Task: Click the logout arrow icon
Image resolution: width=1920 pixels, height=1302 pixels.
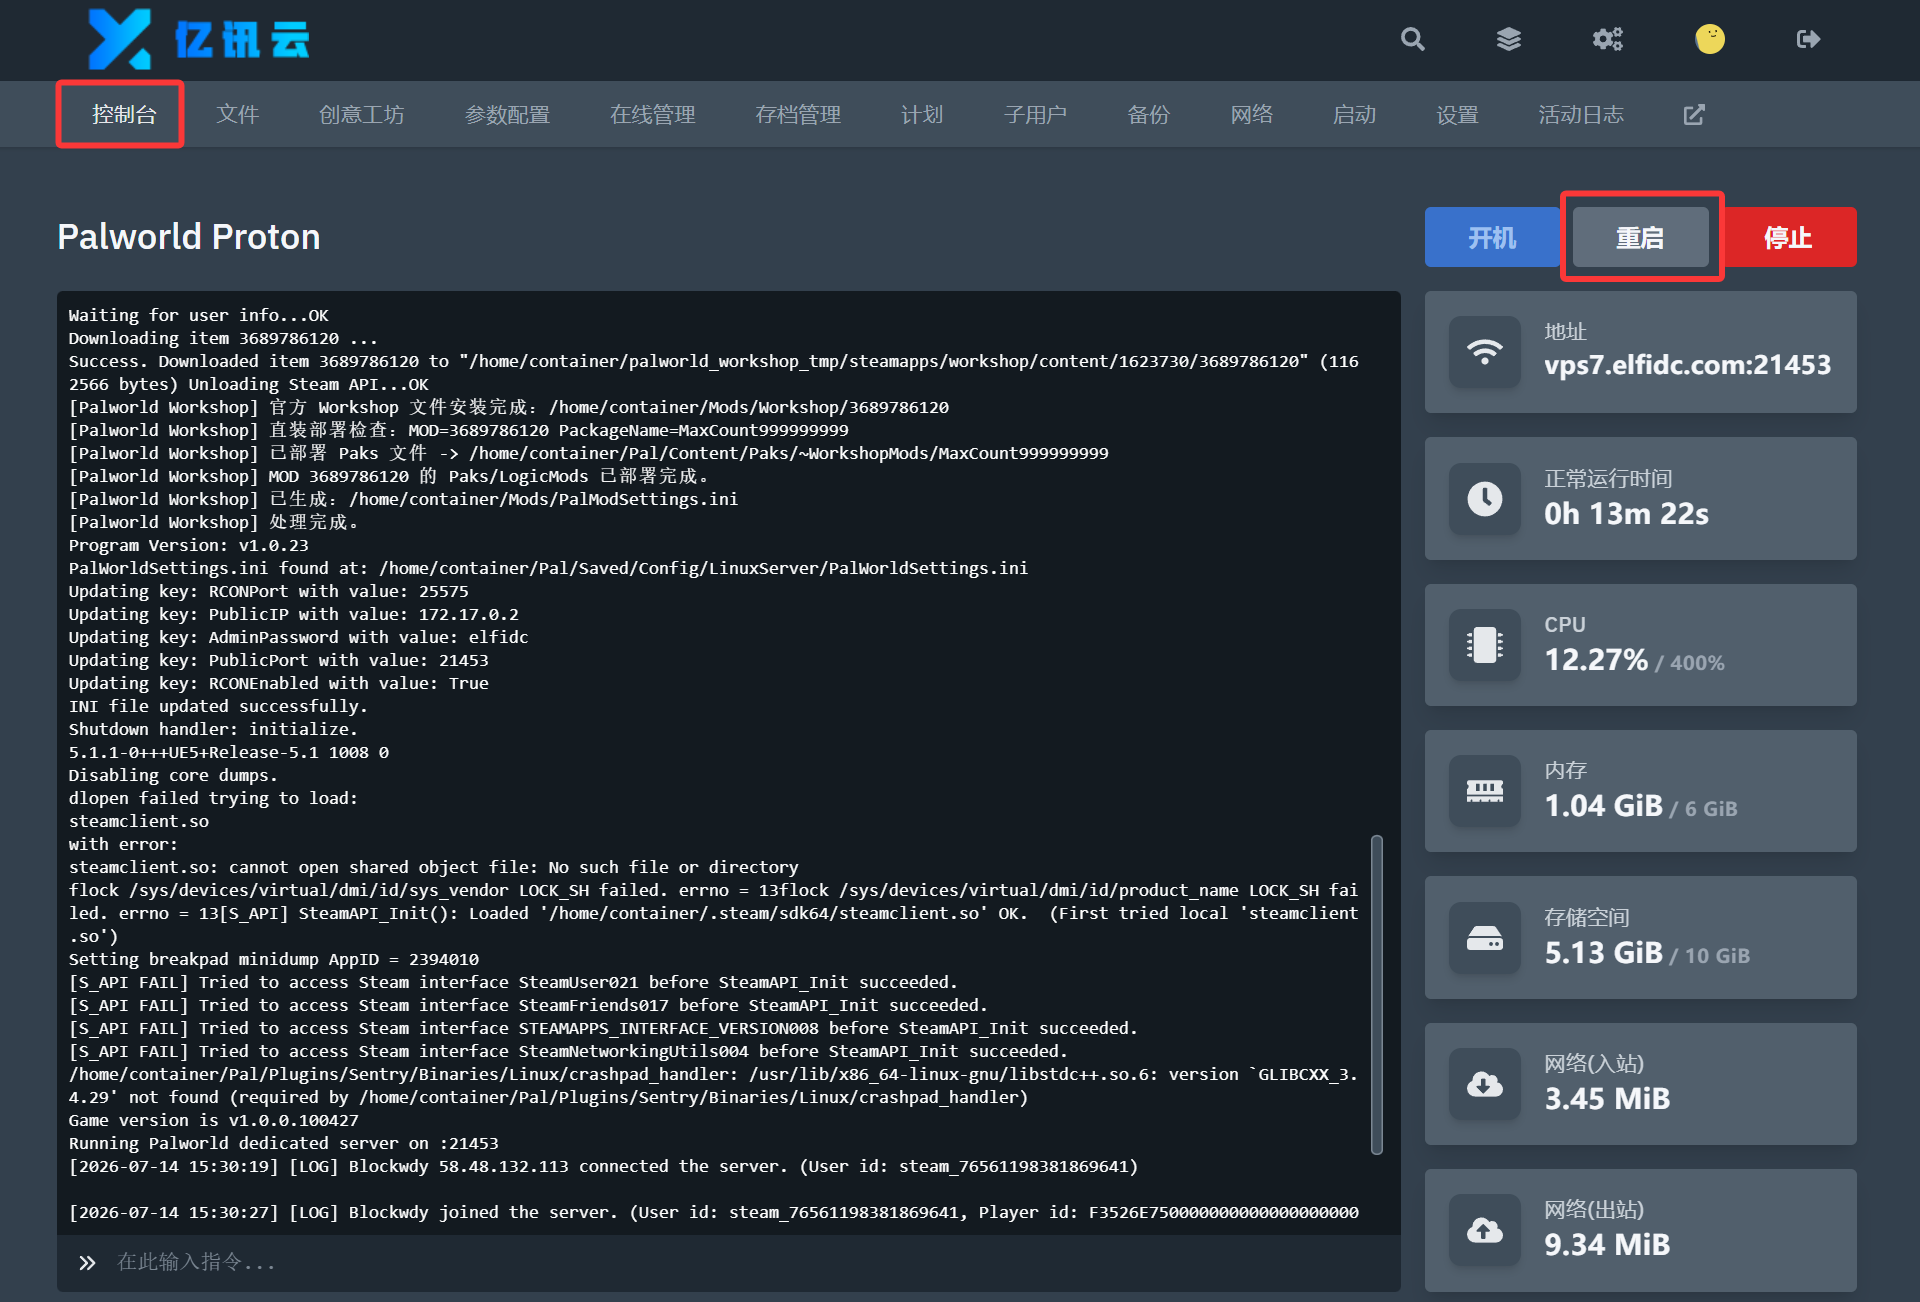Action: click(1808, 39)
